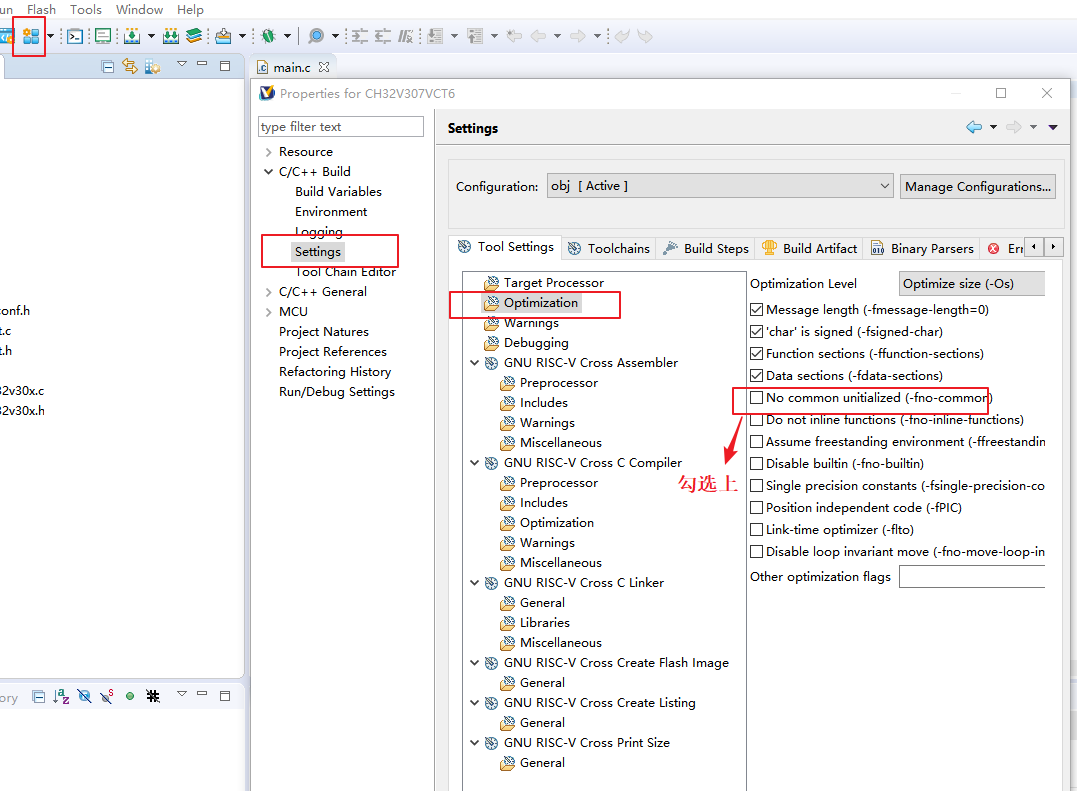Open the Optimization Level dropdown
Image resolution: width=1077 pixels, height=791 pixels.
point(971,284)
